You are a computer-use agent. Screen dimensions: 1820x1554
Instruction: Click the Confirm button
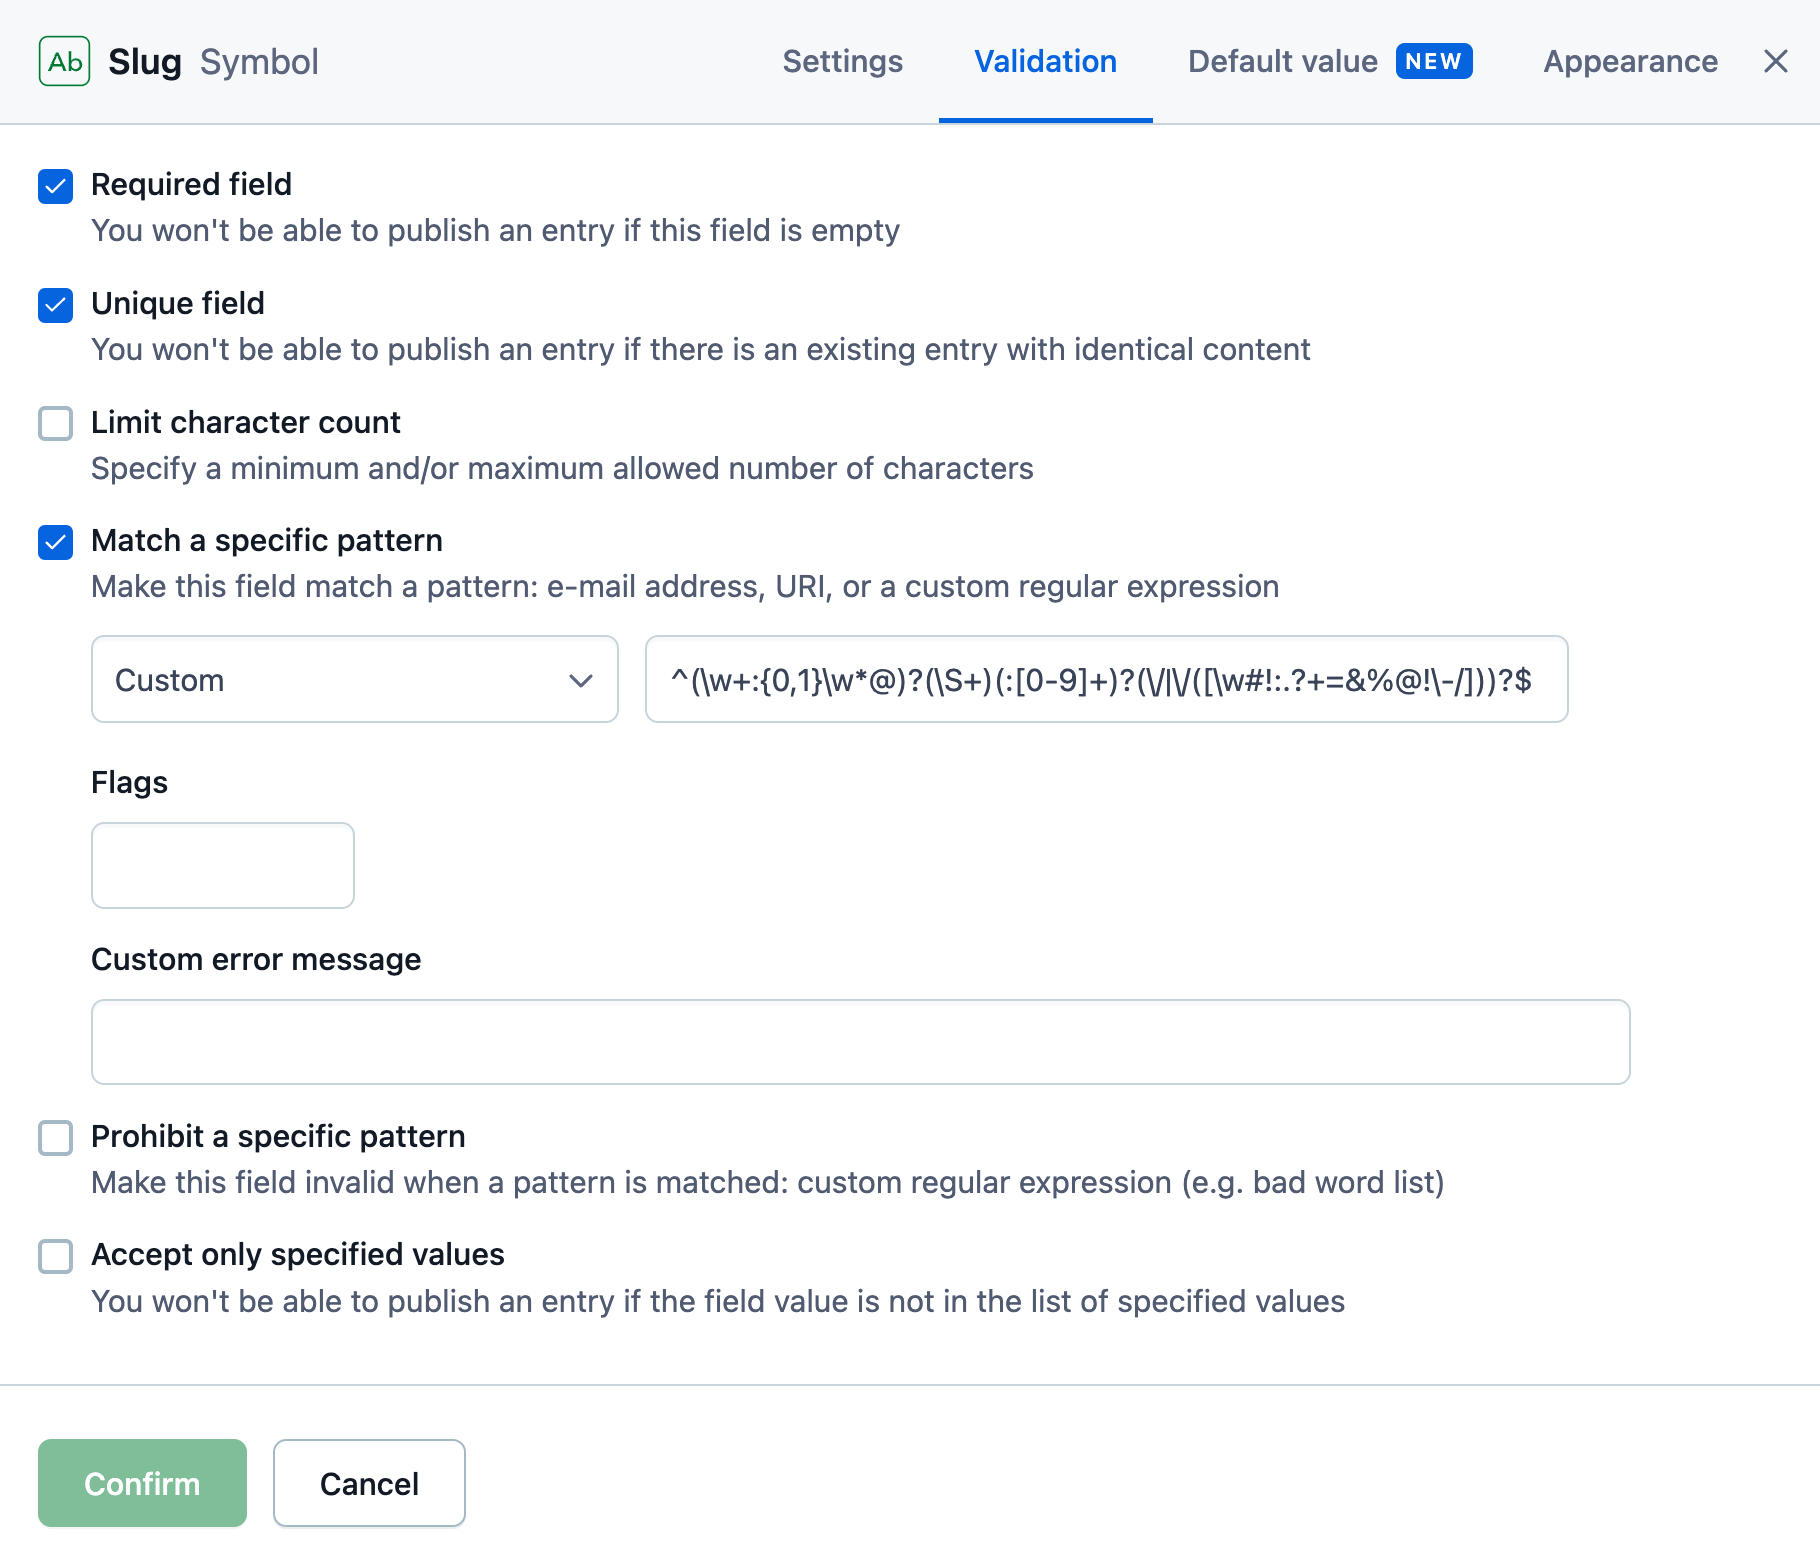pos(142,1483)
